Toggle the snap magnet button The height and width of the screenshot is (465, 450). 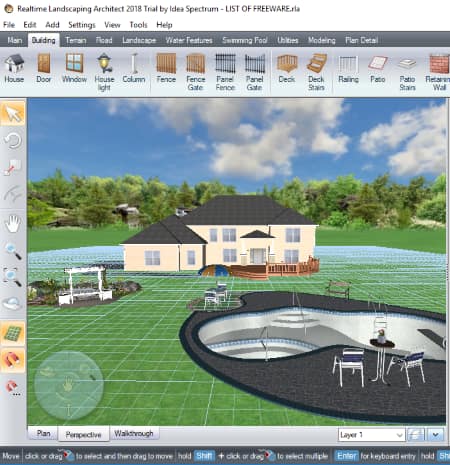point(13,360)
